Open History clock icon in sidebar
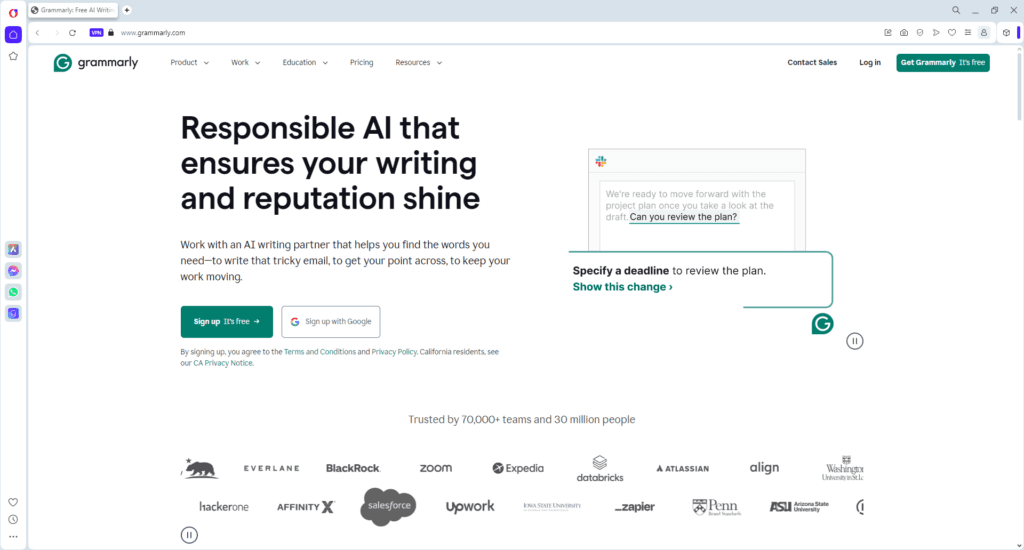The width and height of the screenshot is (1024, 550). coord(13,520)
